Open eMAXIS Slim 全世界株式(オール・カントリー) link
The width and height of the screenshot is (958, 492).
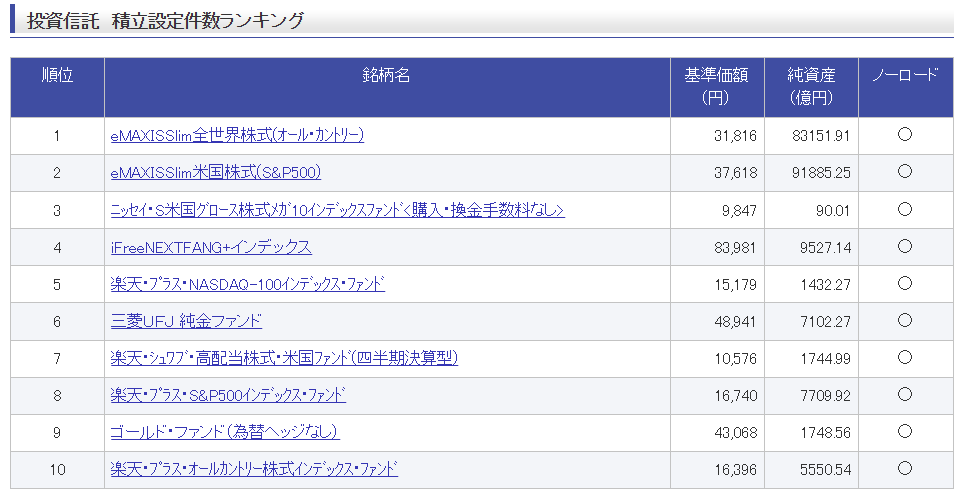[237, 135]
